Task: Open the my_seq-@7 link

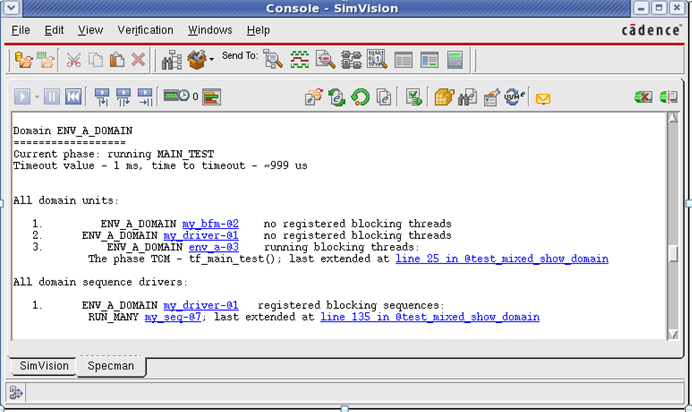Action: 173,317
